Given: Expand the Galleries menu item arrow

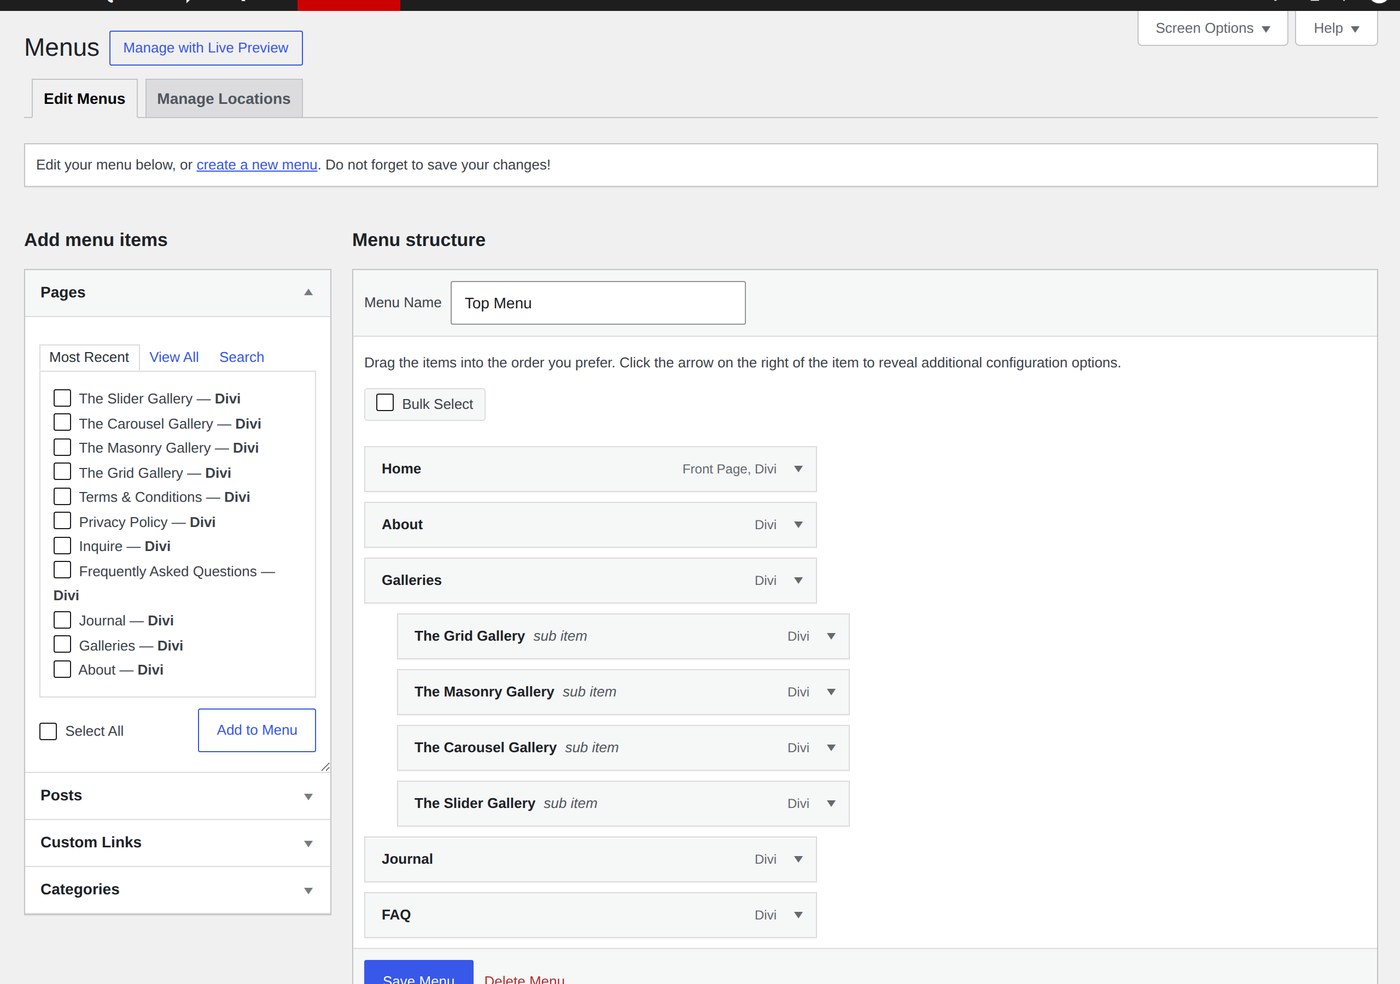Looking at the screenshot, I should [798, 581].
